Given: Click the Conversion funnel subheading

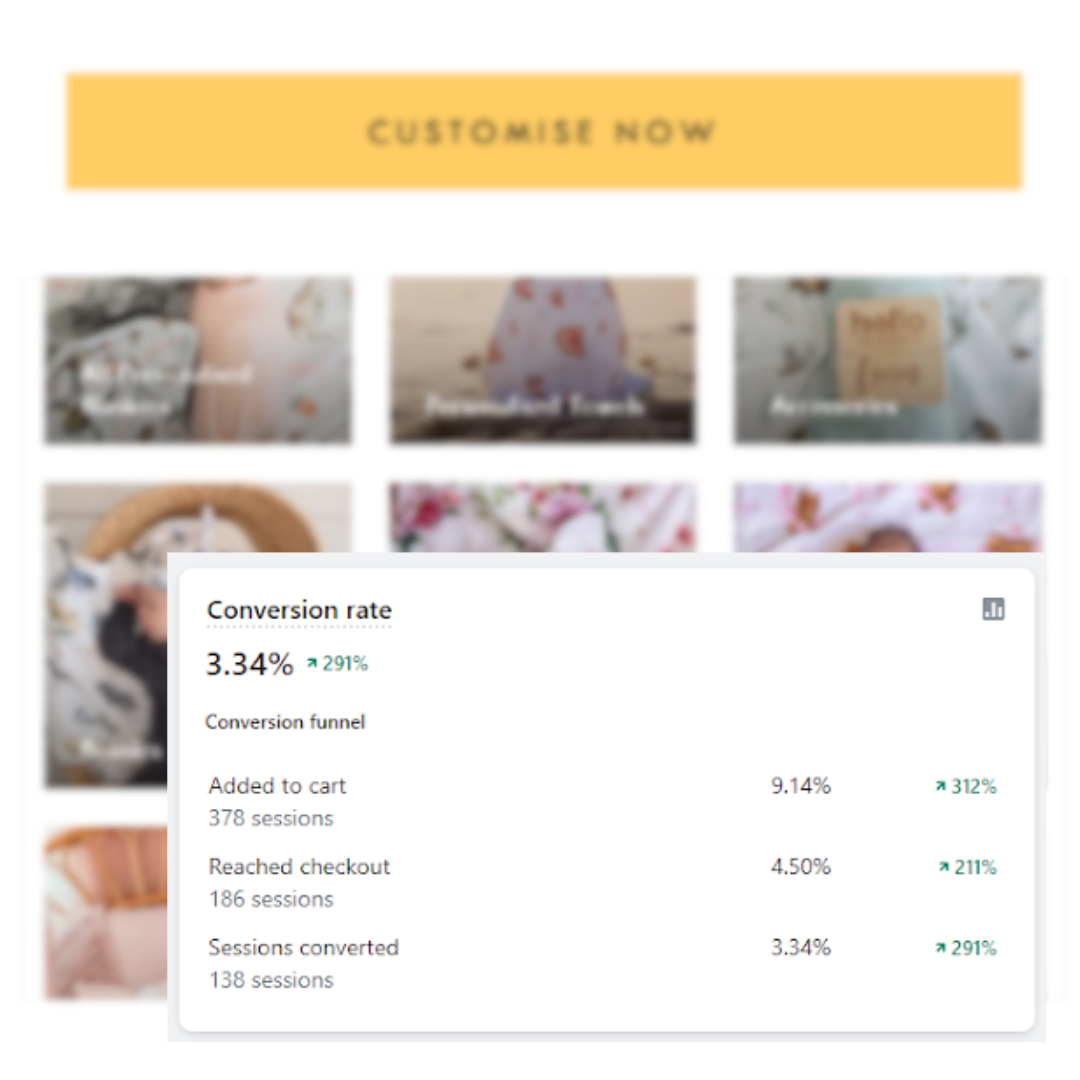Looking at the screenshot, I should pos(285,722).
